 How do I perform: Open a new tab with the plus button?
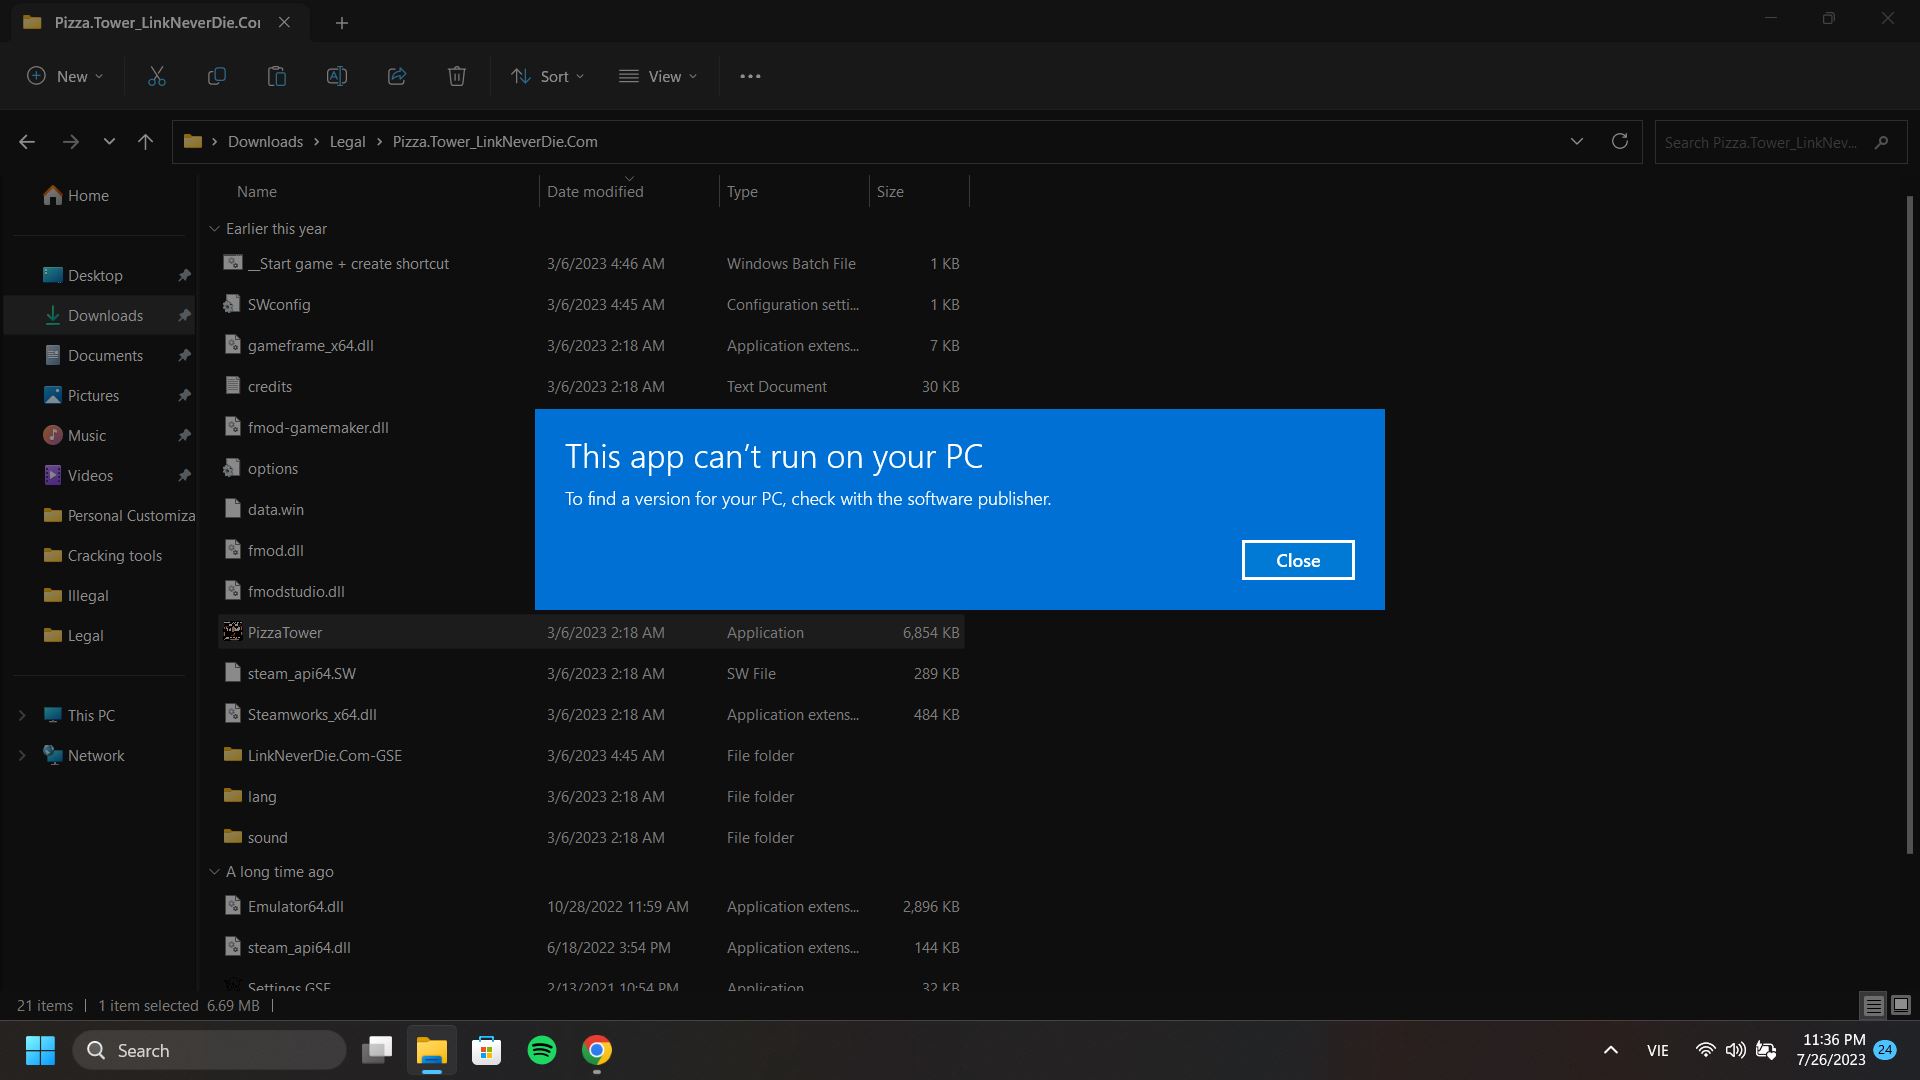342,22
